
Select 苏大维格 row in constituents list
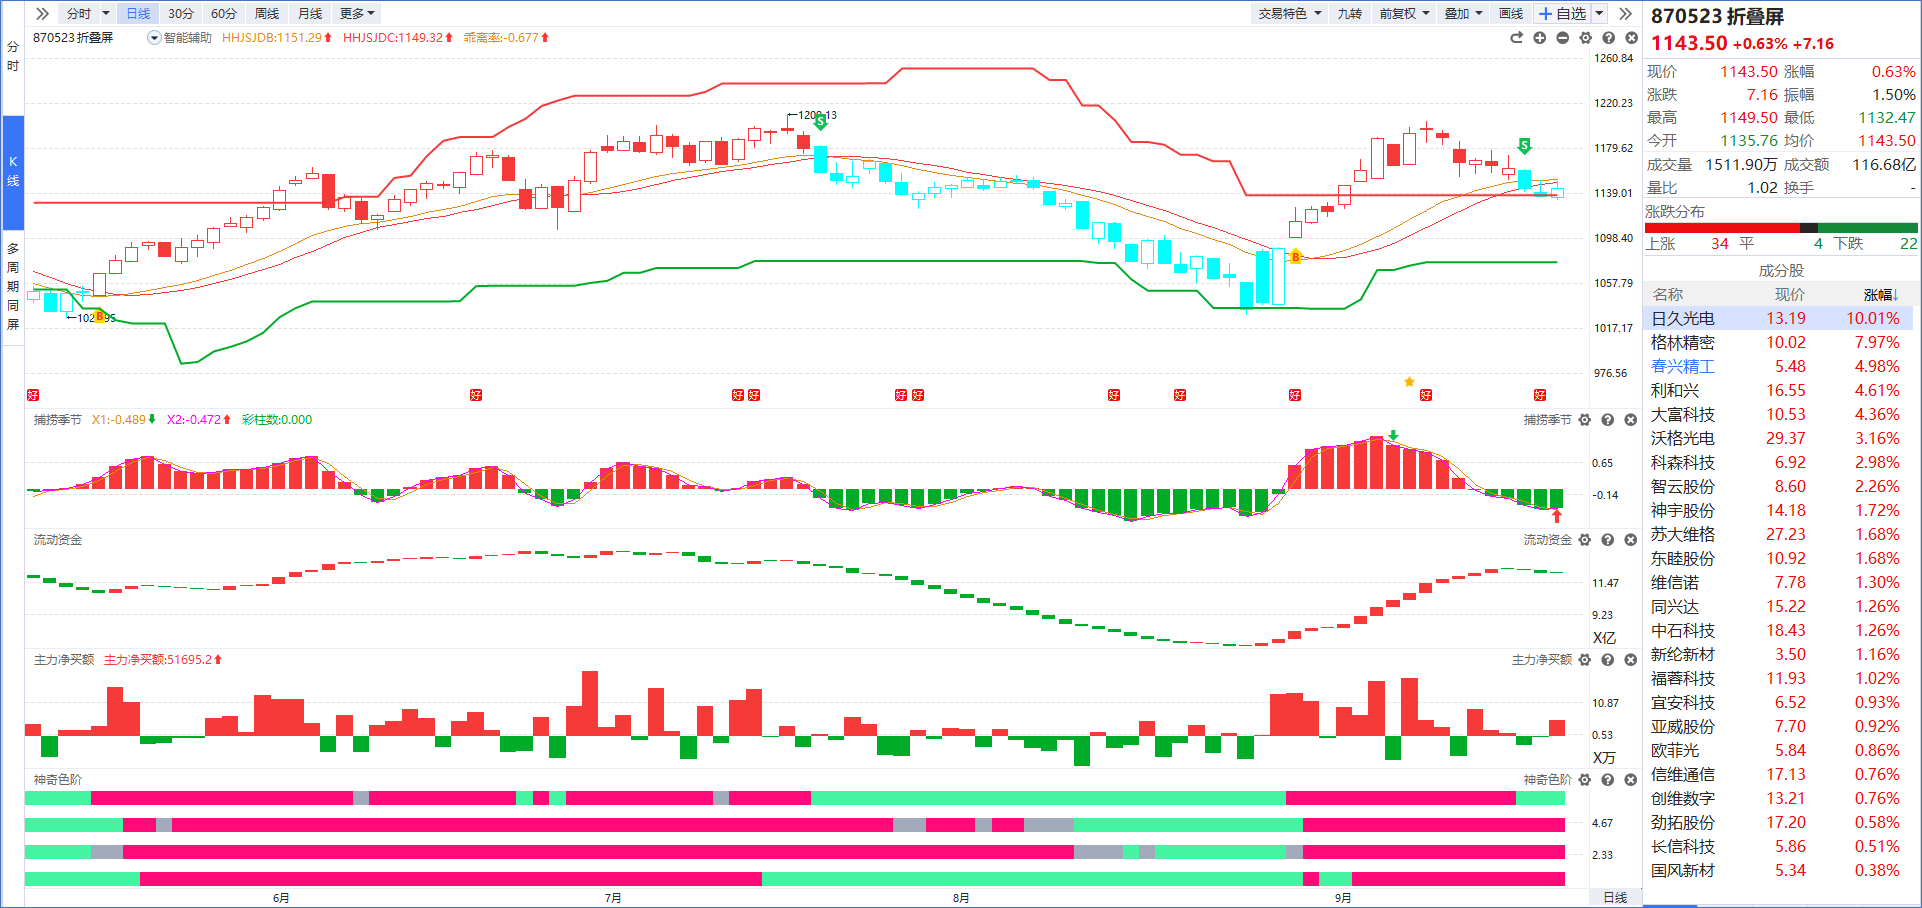click(x=1779, y=535)
